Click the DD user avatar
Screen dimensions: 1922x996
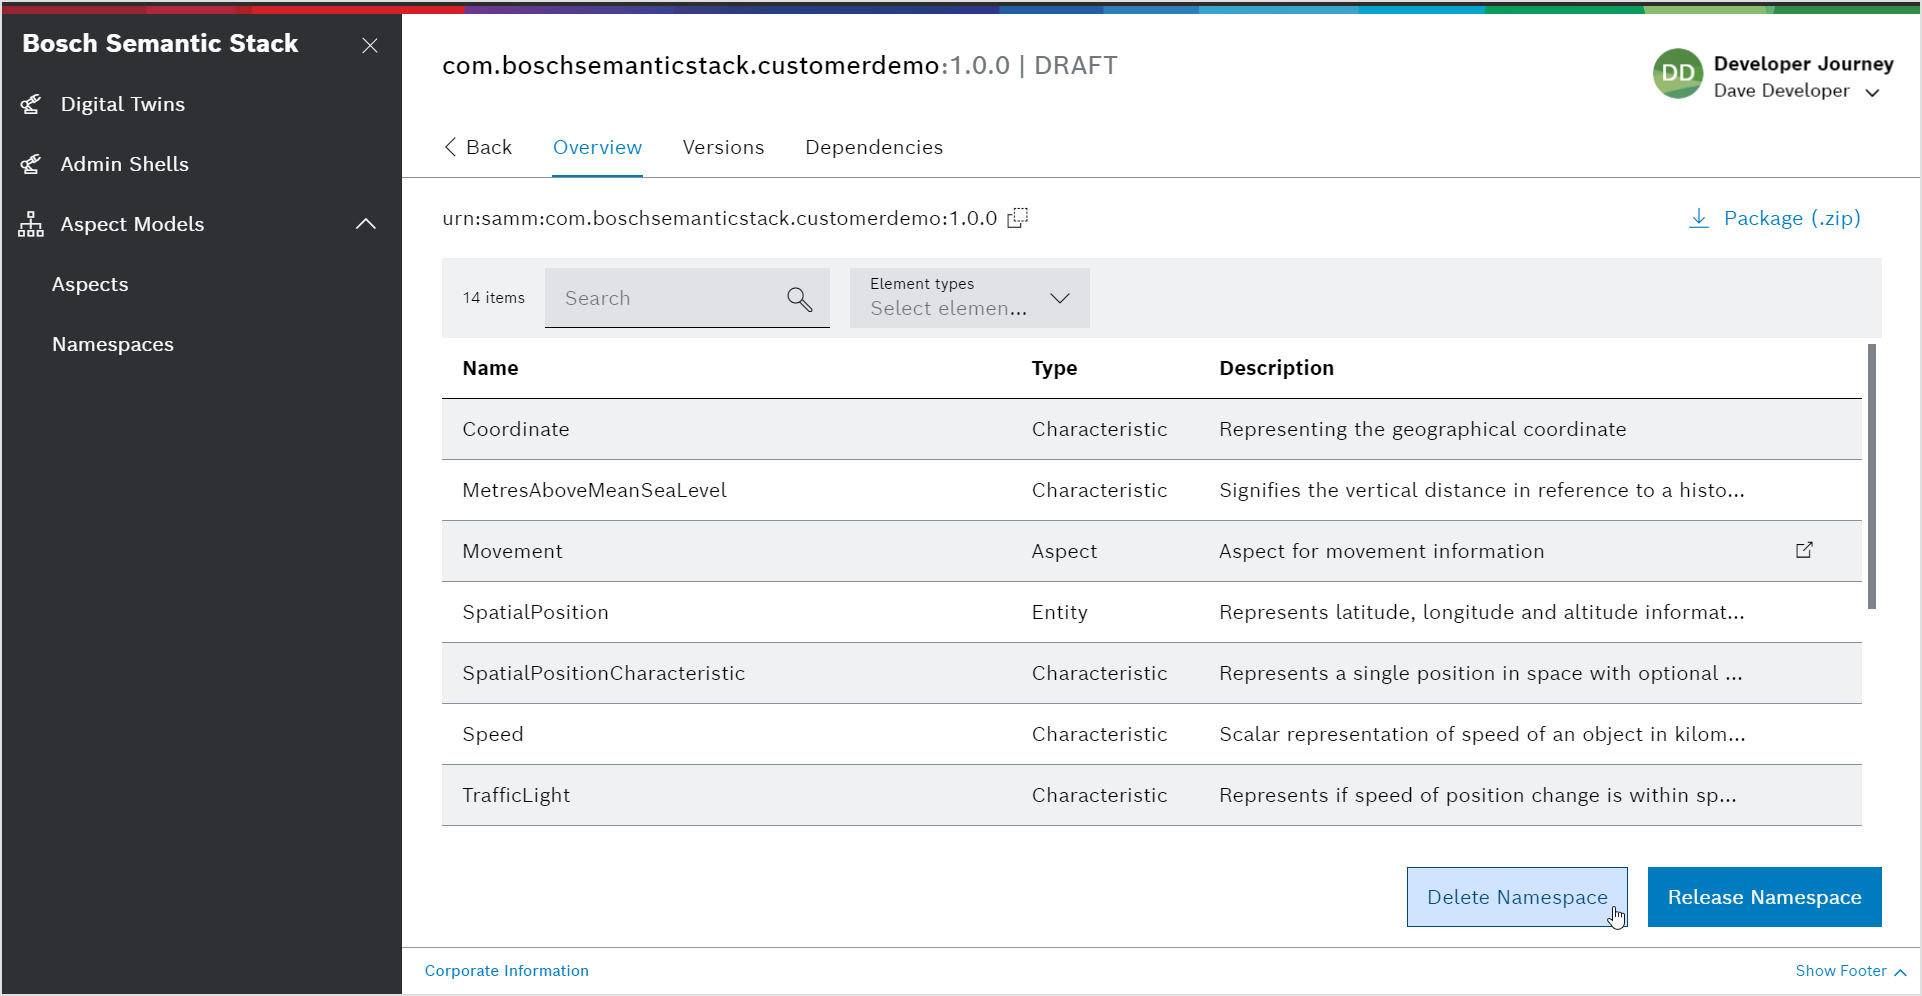point(1677,74)
